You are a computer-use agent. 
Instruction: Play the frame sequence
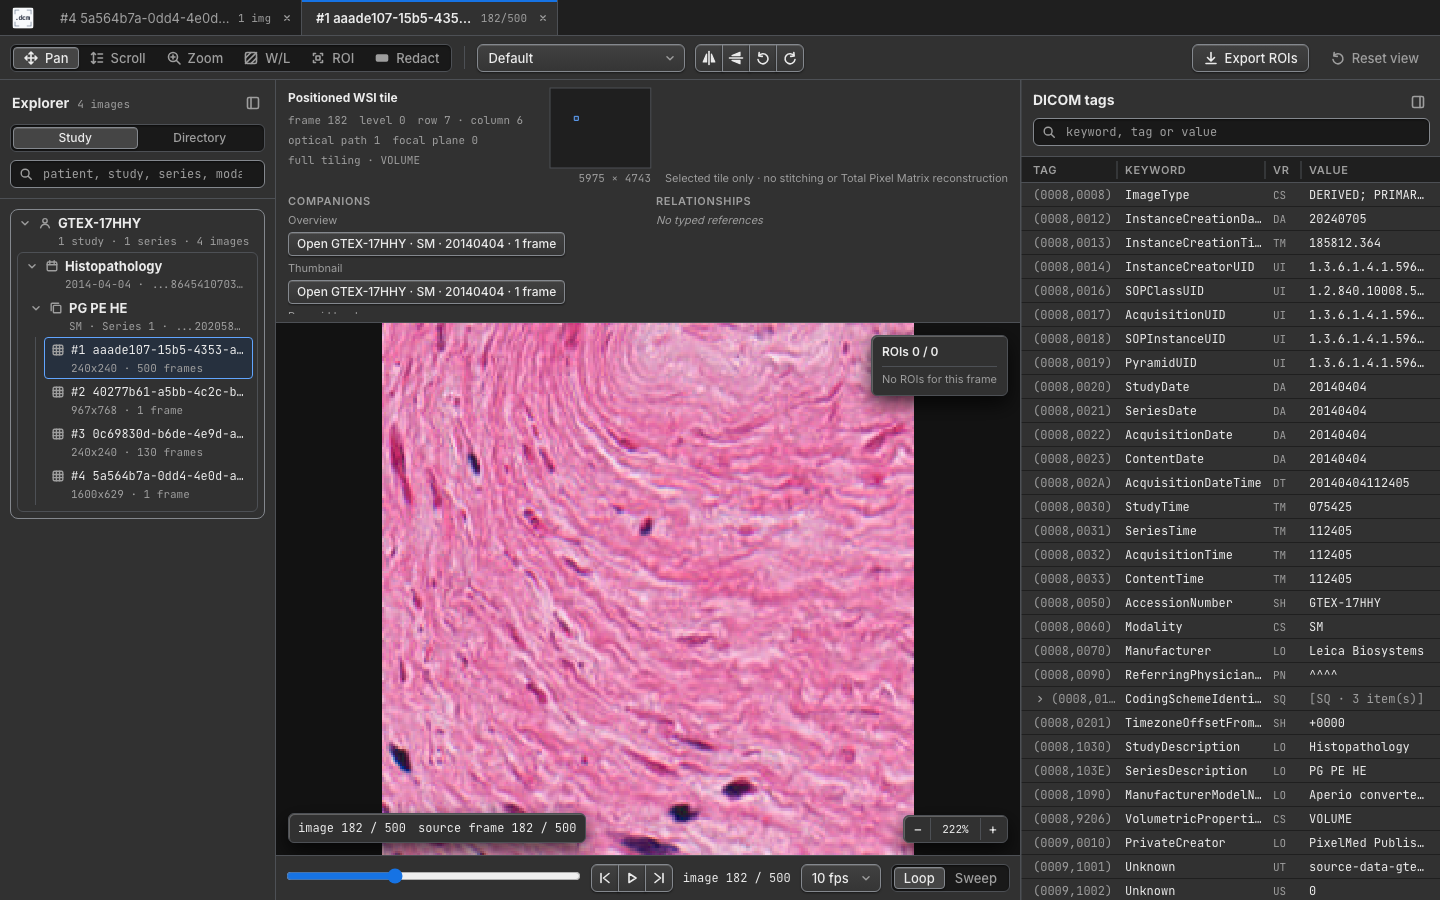pyautogui.click(x=632, y=878)
